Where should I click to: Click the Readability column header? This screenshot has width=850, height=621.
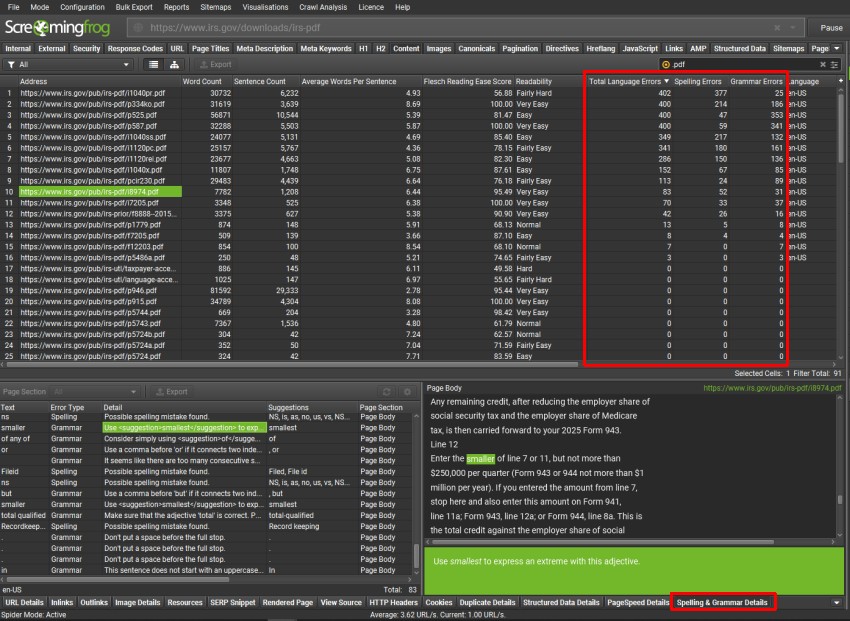click(548, 81)
